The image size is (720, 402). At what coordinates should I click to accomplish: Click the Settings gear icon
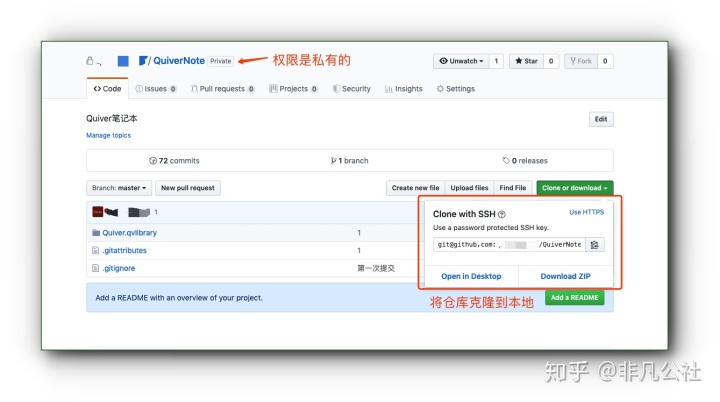pos(440,89)
